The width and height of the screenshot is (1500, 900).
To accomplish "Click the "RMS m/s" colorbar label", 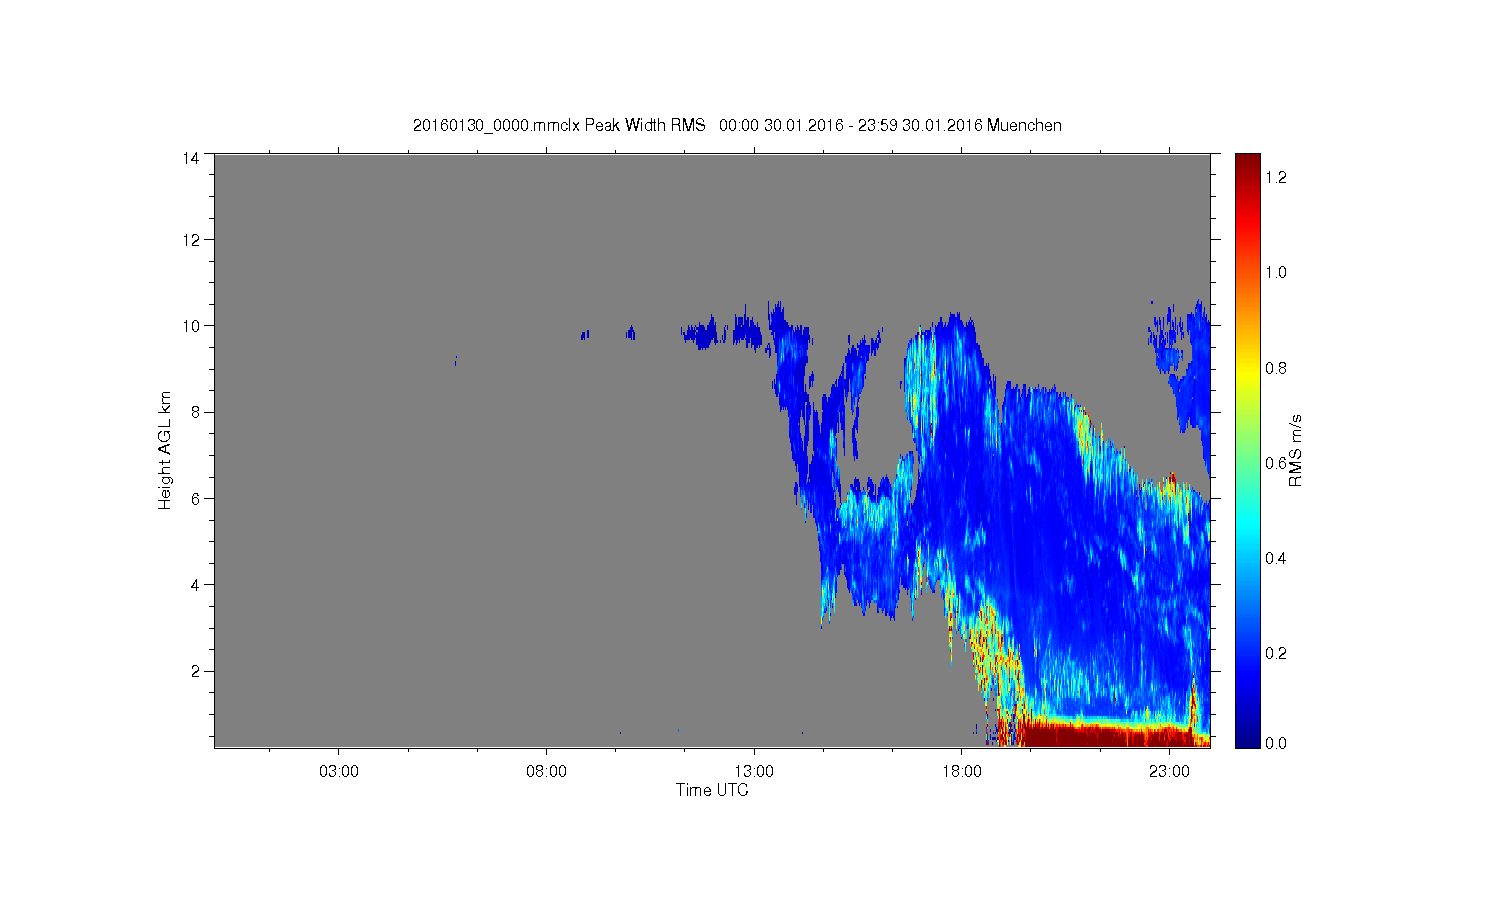I will click(1295, 450).
